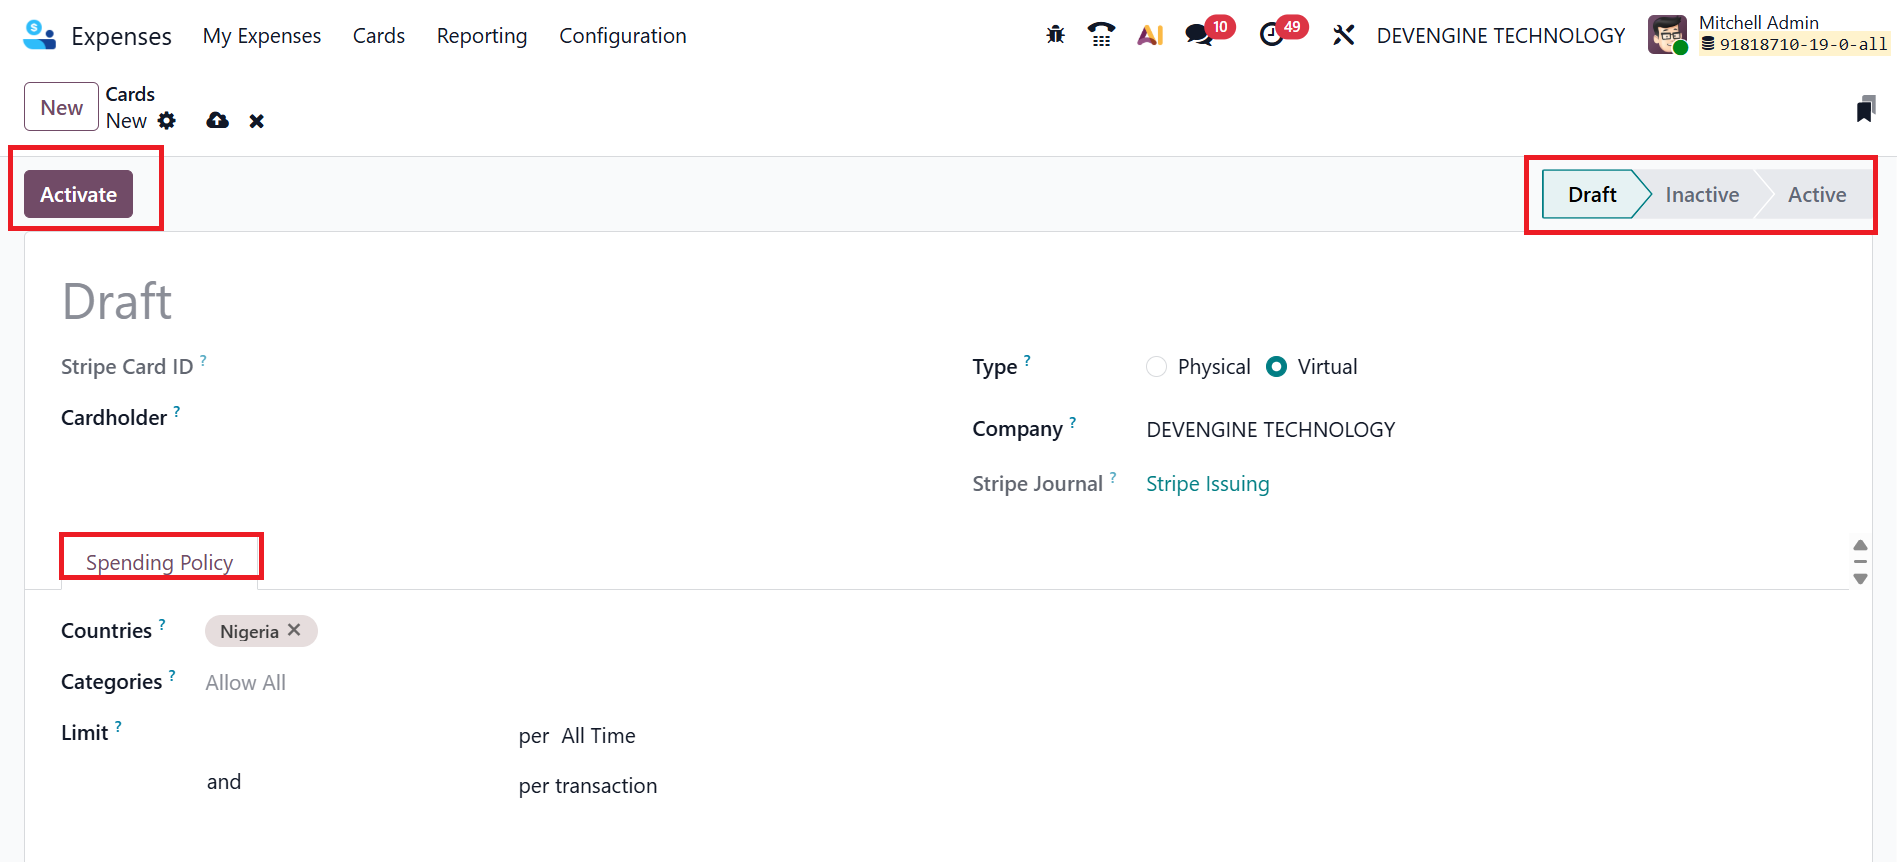1897x862 pixels.
Task: Click the bug debug icon
Action: click(x=1055, y=35)
